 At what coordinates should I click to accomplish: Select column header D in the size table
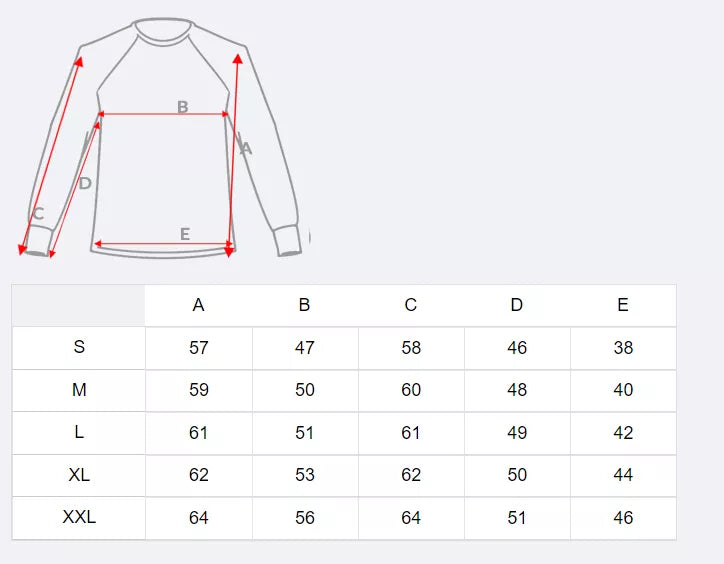coord(517,305)
